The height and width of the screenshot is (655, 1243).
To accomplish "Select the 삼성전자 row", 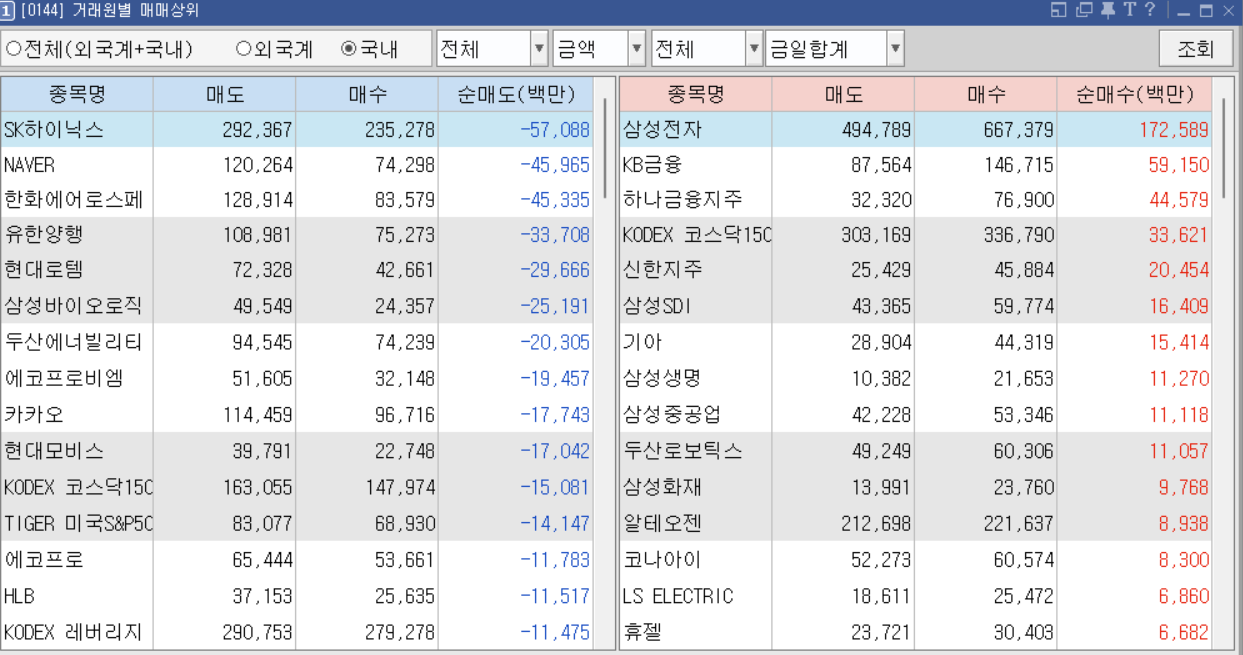I will click(915, 130).
